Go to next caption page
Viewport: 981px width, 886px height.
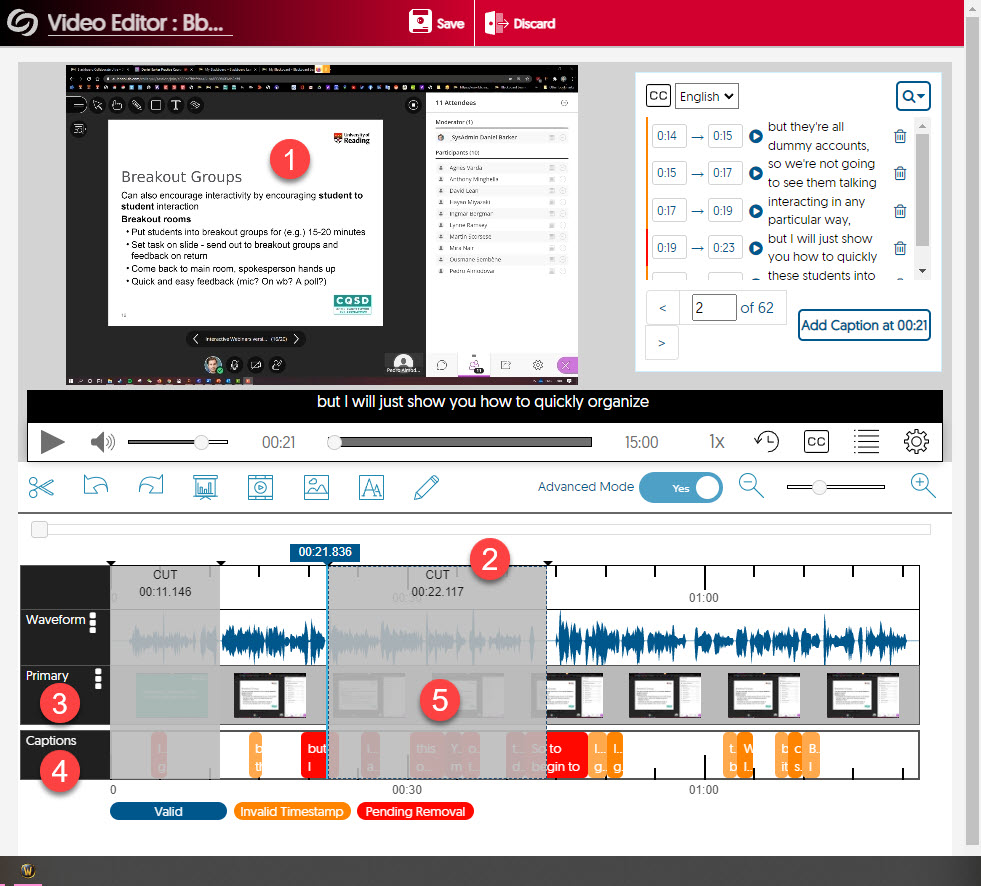coord(662,343)
